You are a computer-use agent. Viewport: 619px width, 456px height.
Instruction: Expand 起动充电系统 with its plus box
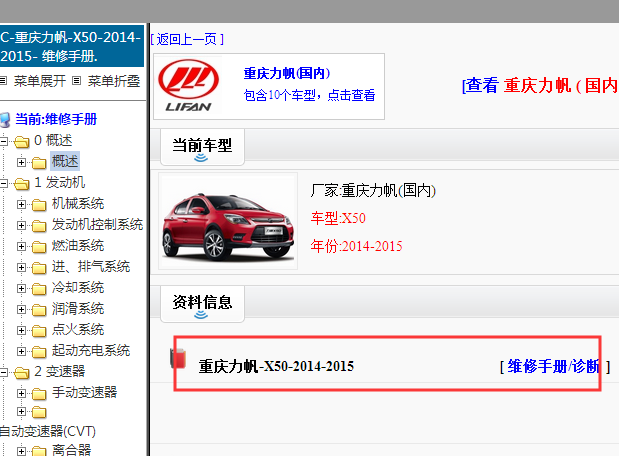[22, 351]
